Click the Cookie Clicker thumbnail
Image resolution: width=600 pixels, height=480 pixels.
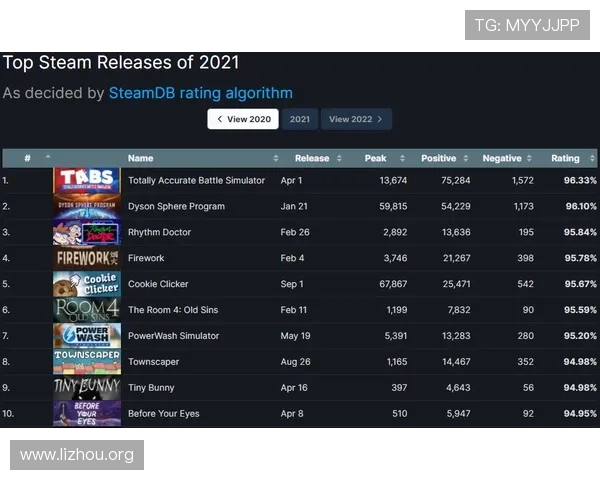pyautogui.click(x=87, y=284)
